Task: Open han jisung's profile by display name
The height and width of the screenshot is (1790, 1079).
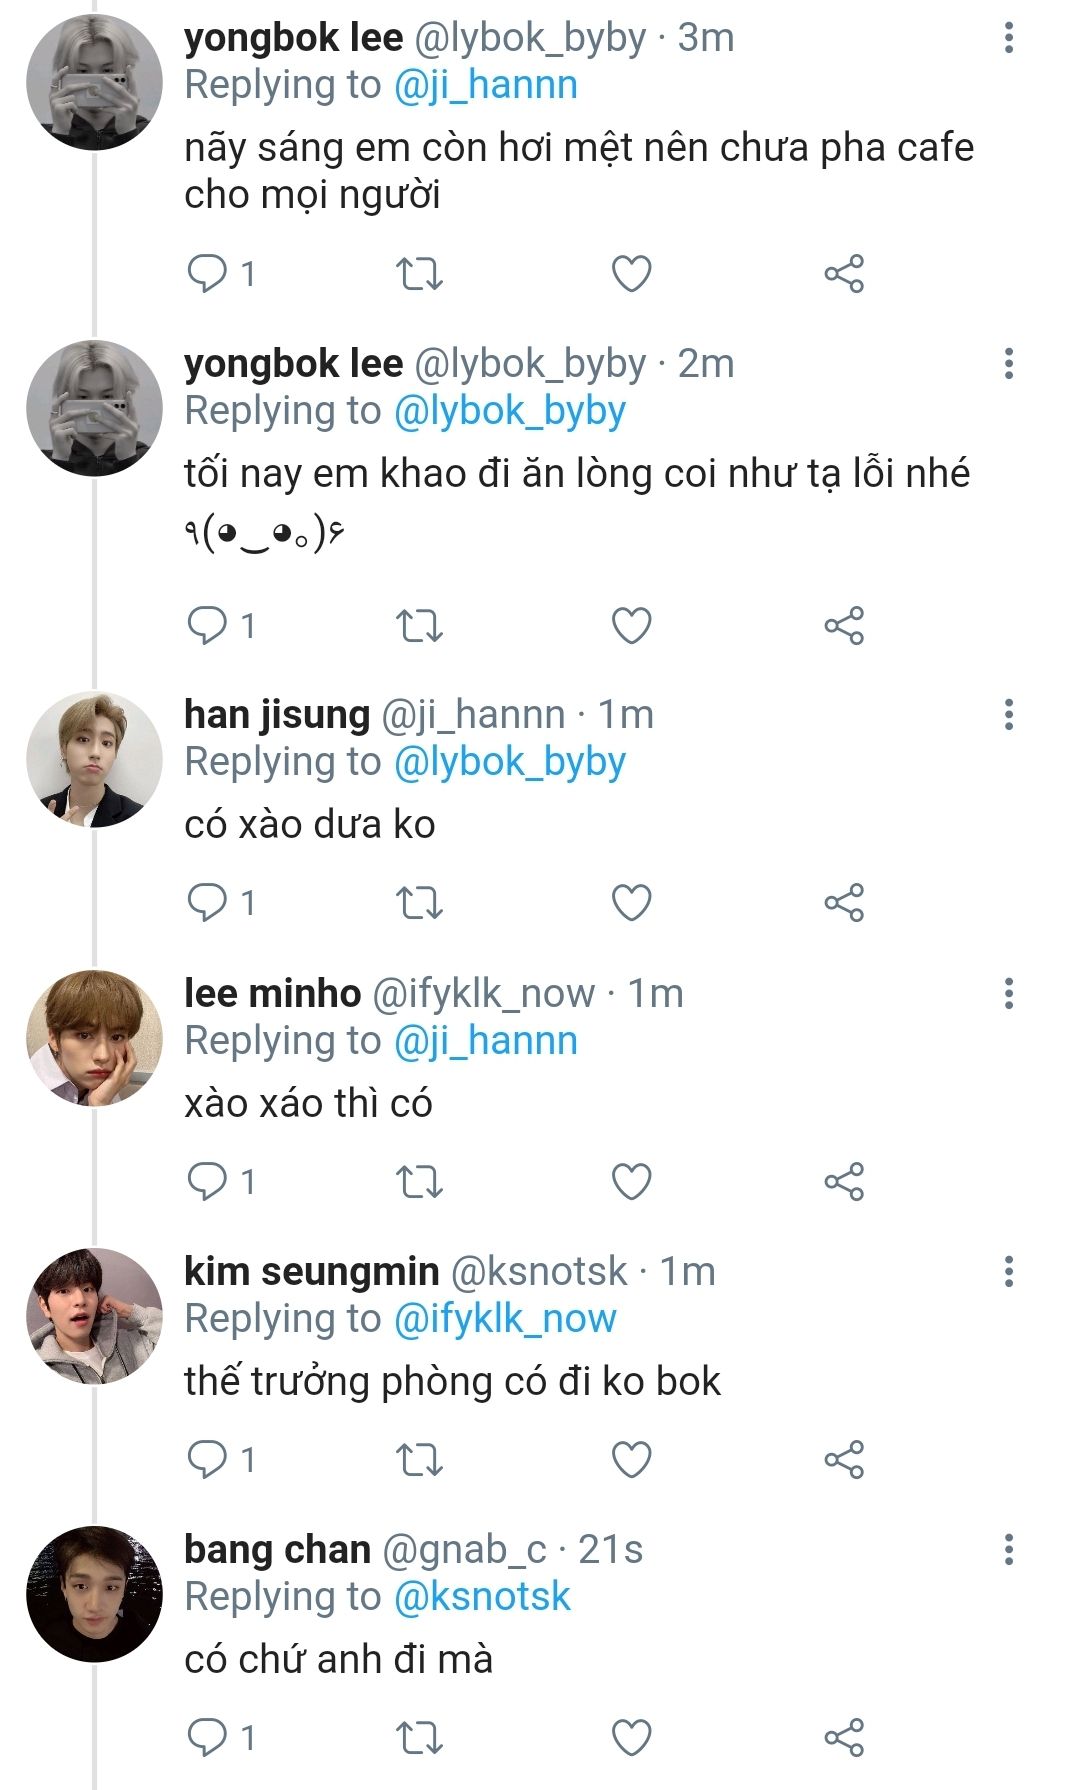Action: 277,715
